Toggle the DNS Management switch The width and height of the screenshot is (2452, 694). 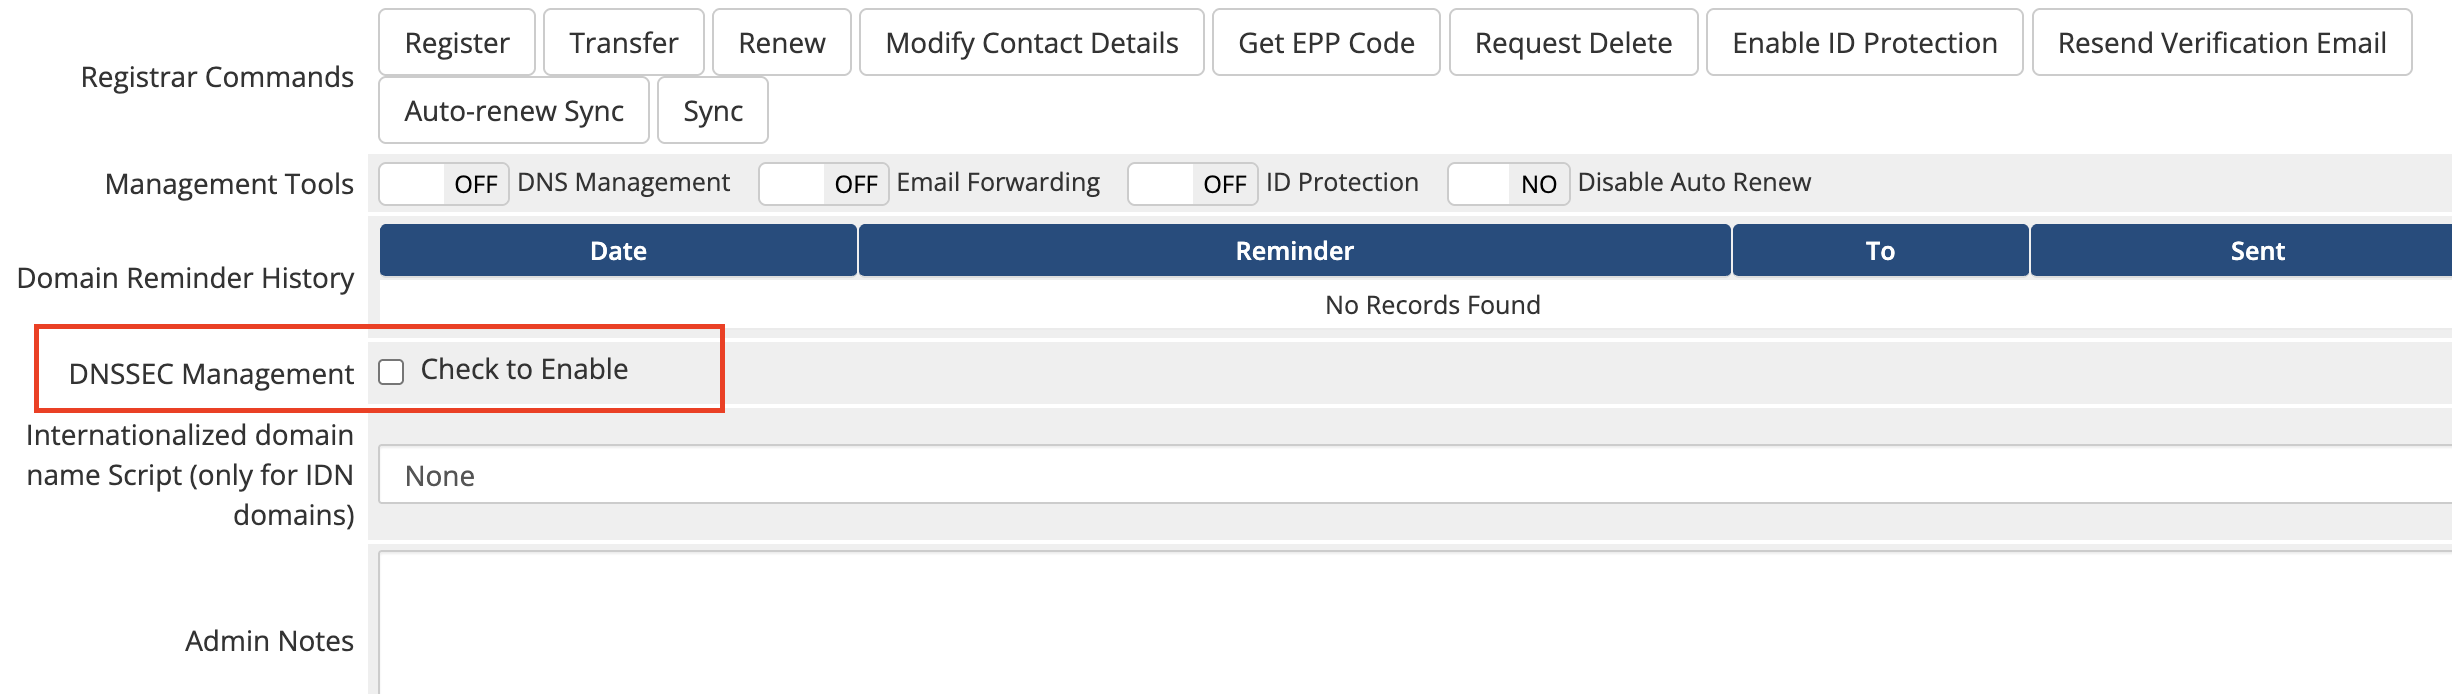pyautogui.click(x=444, y=184)
